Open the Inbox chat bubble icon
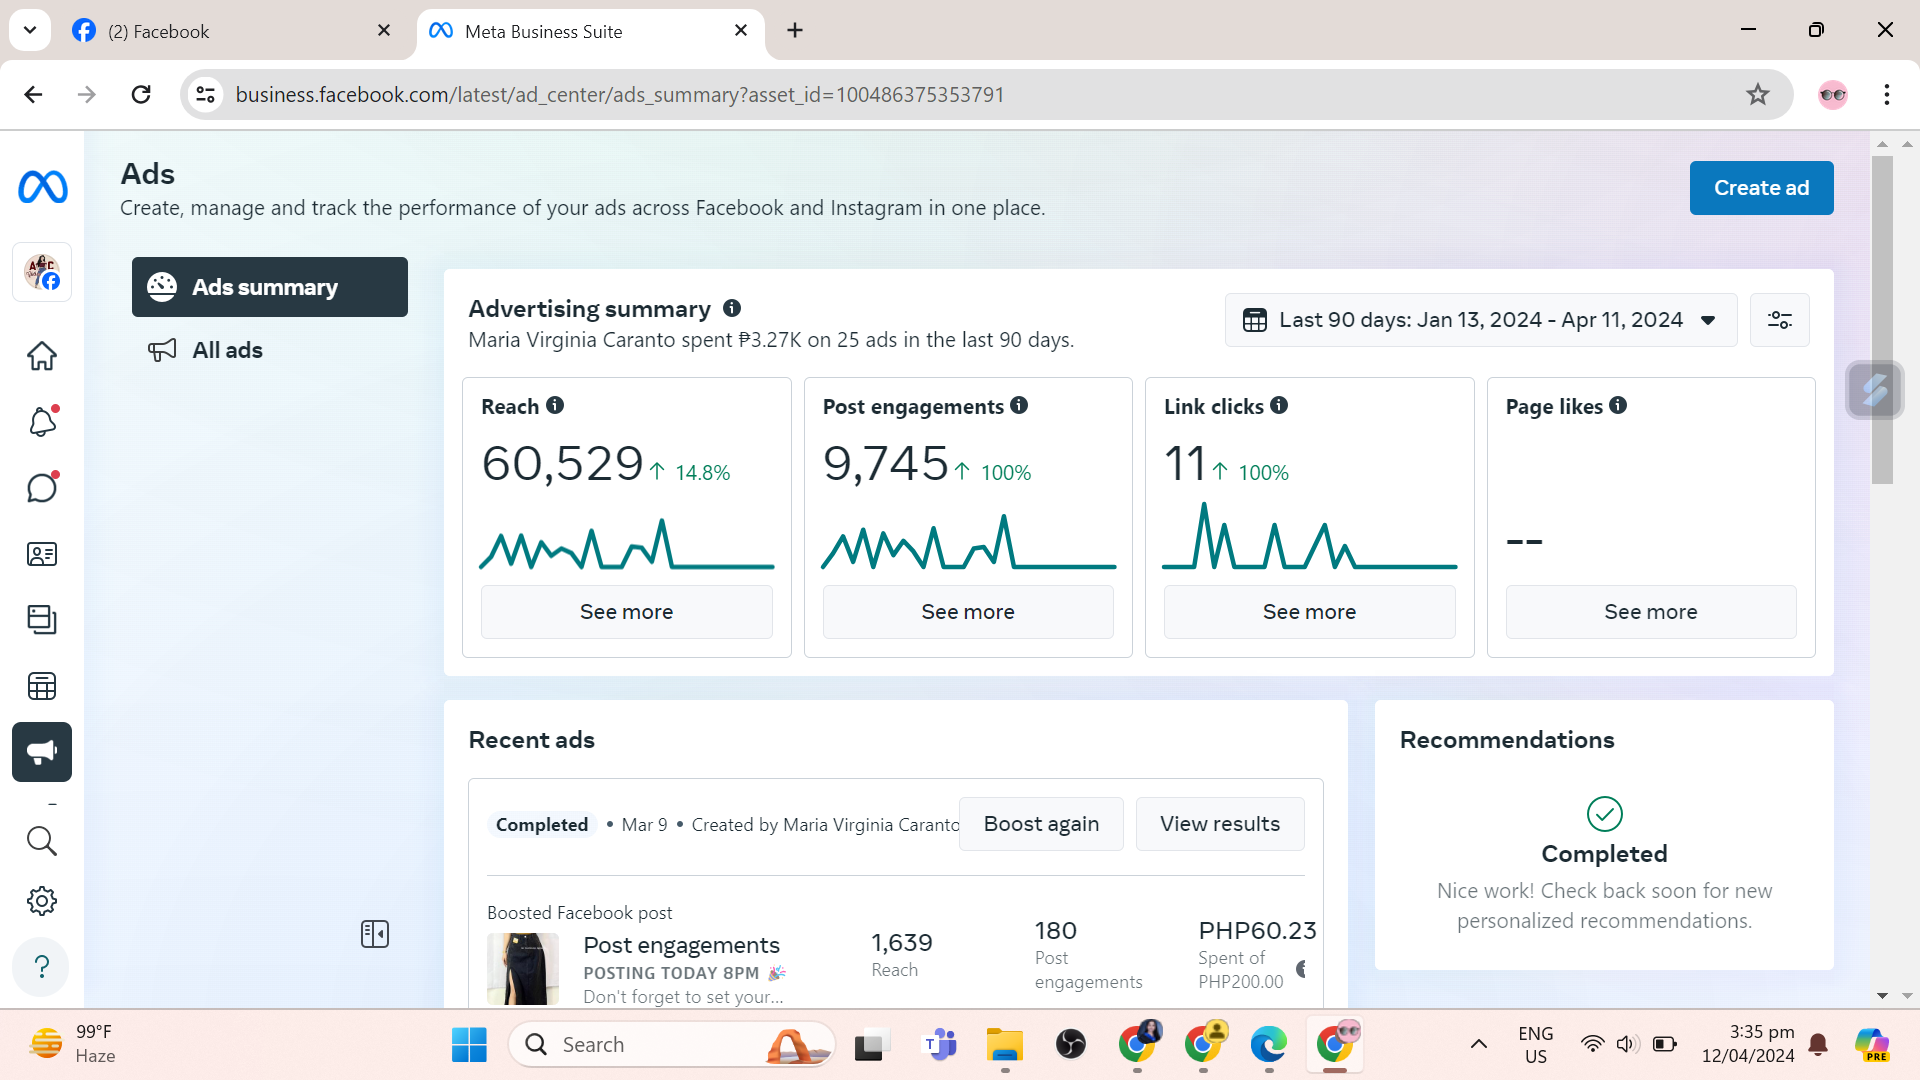The height and width of the screenshot is (1080, 1920). (x=42, y=488)
